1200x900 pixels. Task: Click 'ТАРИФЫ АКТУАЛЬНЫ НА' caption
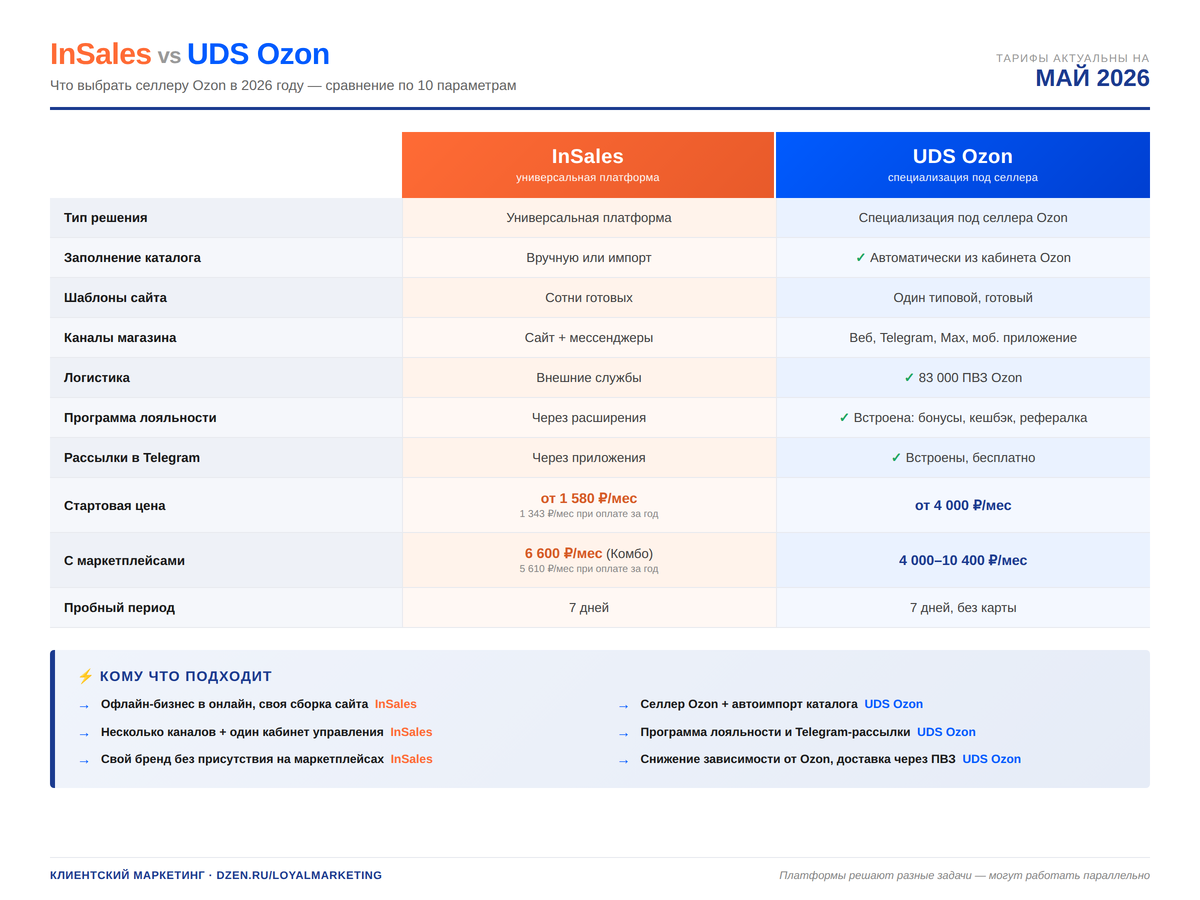pyautogui.click(x=1073, y=58)
